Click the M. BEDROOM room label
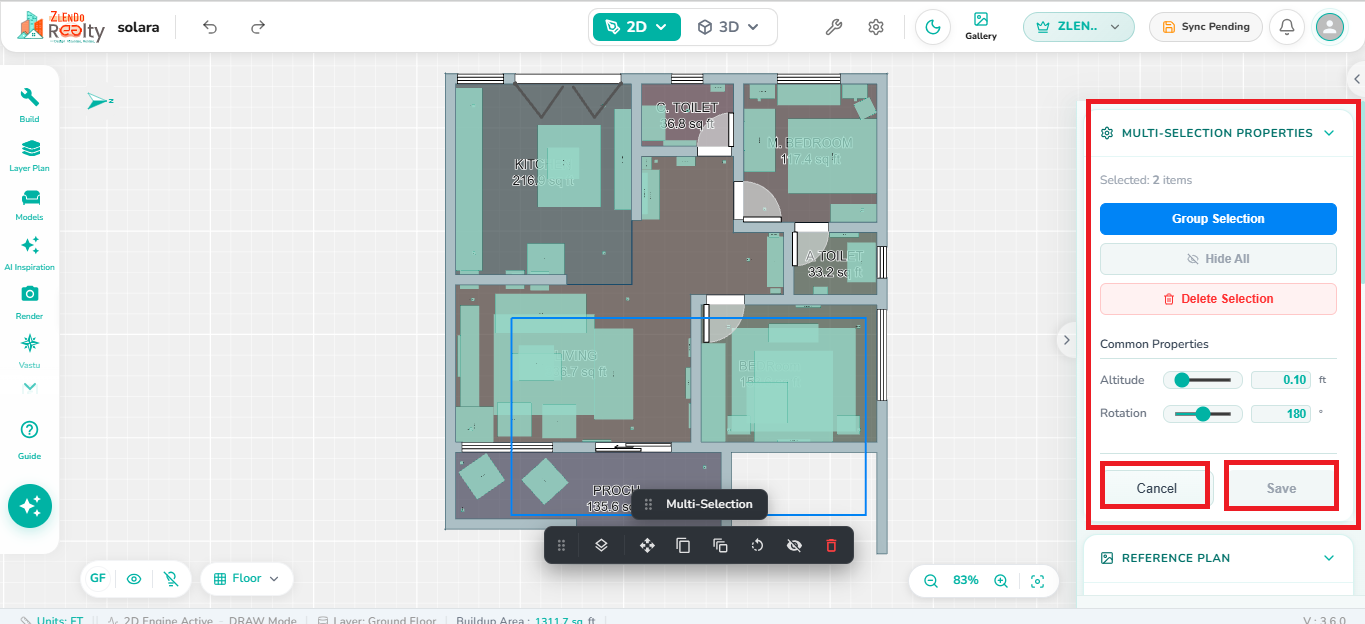Image resolution: width=1365 pixels, height=624 pixels. point(811,143)
